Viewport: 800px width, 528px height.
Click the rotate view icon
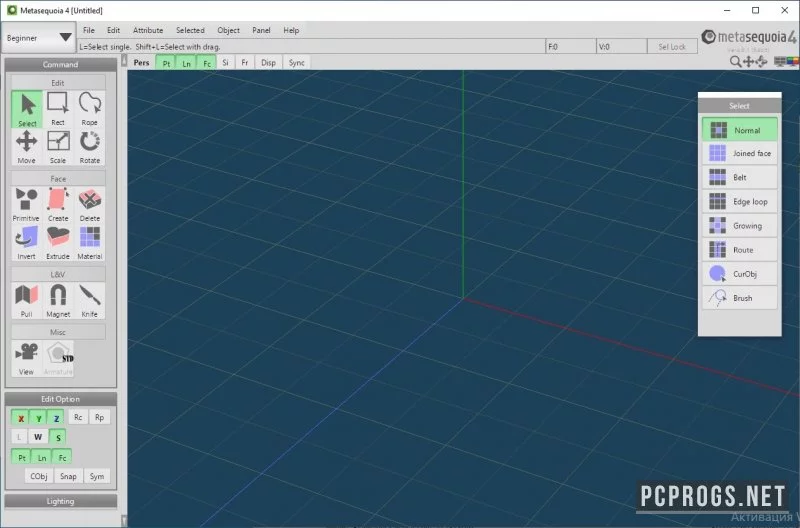[761, 61]
